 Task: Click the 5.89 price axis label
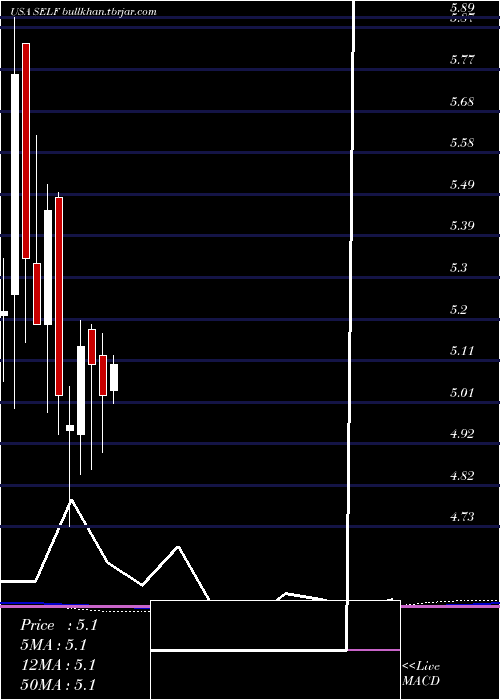[x=462, y=8]
